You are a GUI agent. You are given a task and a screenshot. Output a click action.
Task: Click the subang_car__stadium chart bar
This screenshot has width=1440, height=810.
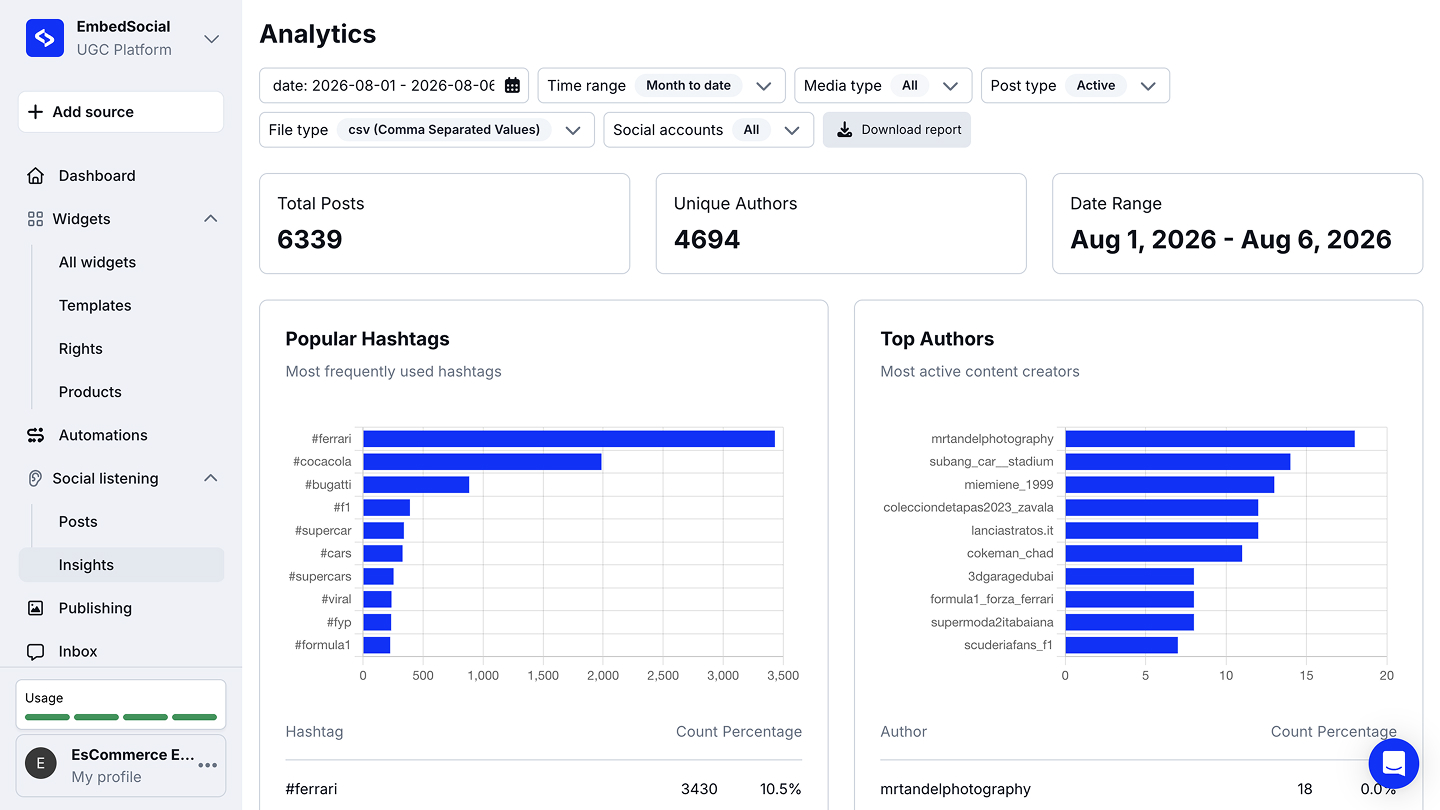point(1178,461)
